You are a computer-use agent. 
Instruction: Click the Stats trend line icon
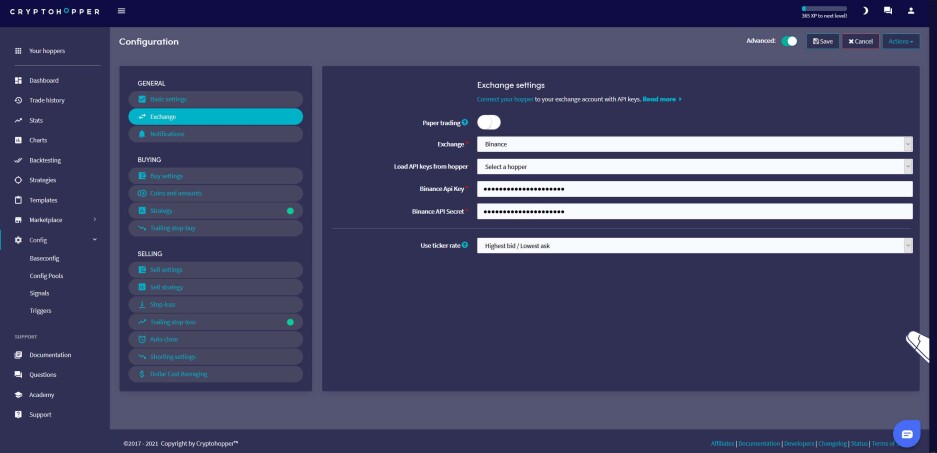tap(18, 121)
